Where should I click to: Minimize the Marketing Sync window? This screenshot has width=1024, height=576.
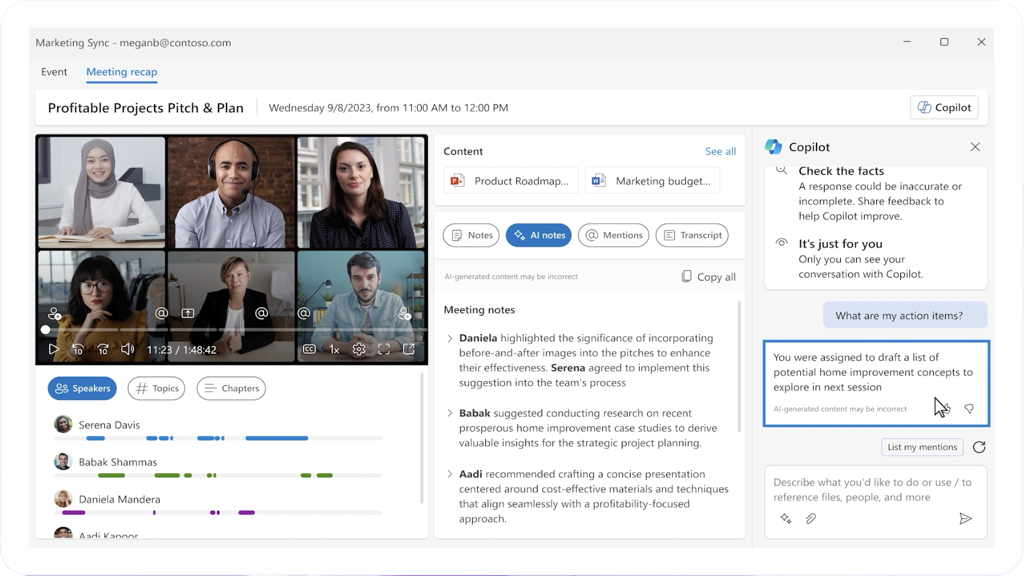(x=907, y=42)
